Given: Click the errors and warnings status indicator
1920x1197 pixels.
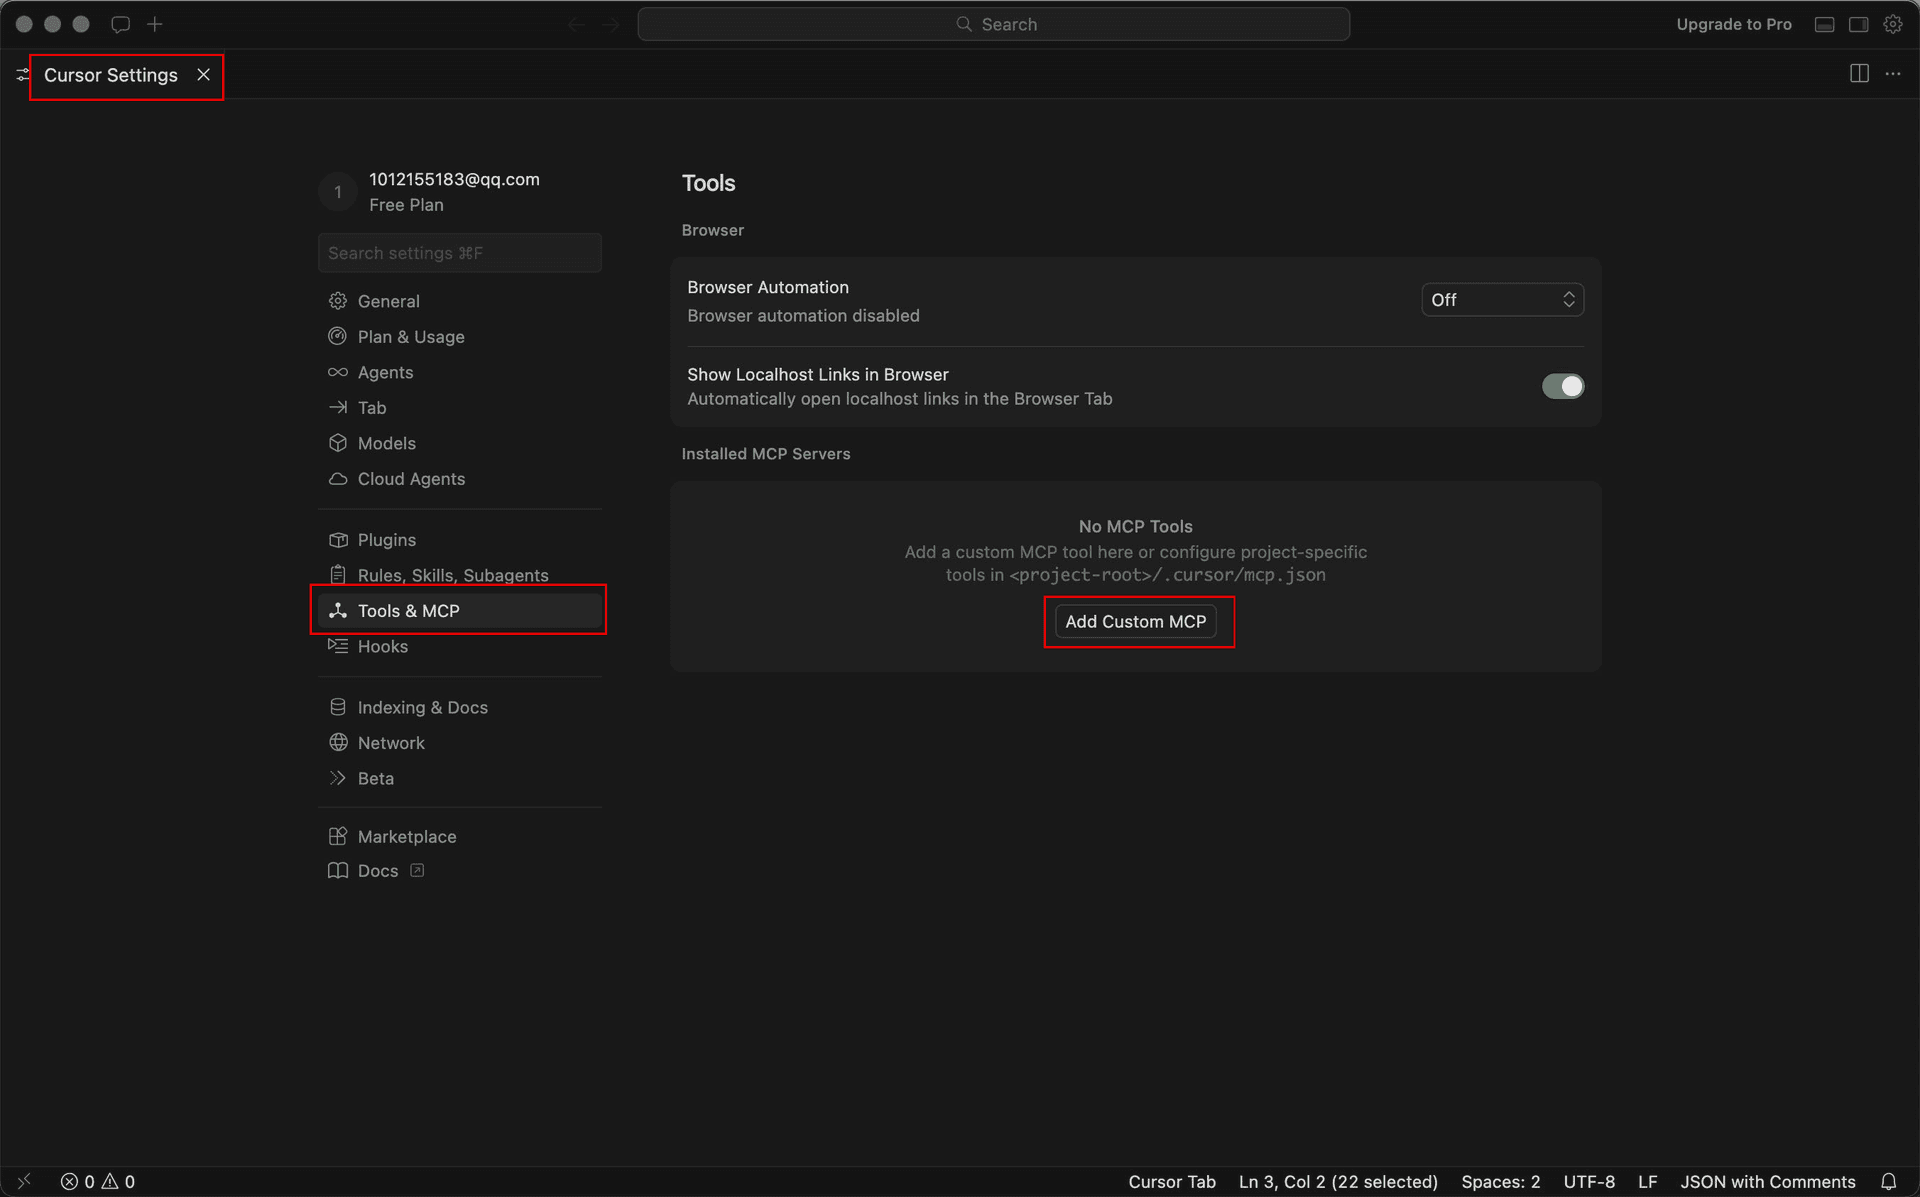Looking at the screenshot, I should click(98, 1181).
